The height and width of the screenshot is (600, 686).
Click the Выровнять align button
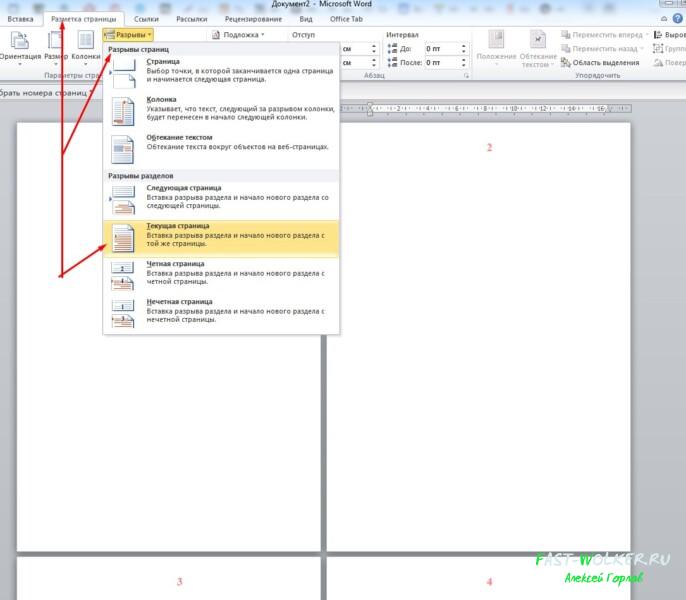[669, 35]
